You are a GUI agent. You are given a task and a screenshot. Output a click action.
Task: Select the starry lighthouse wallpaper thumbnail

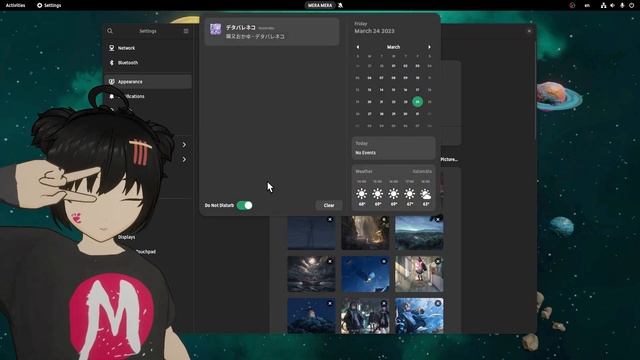pos(311,316)
